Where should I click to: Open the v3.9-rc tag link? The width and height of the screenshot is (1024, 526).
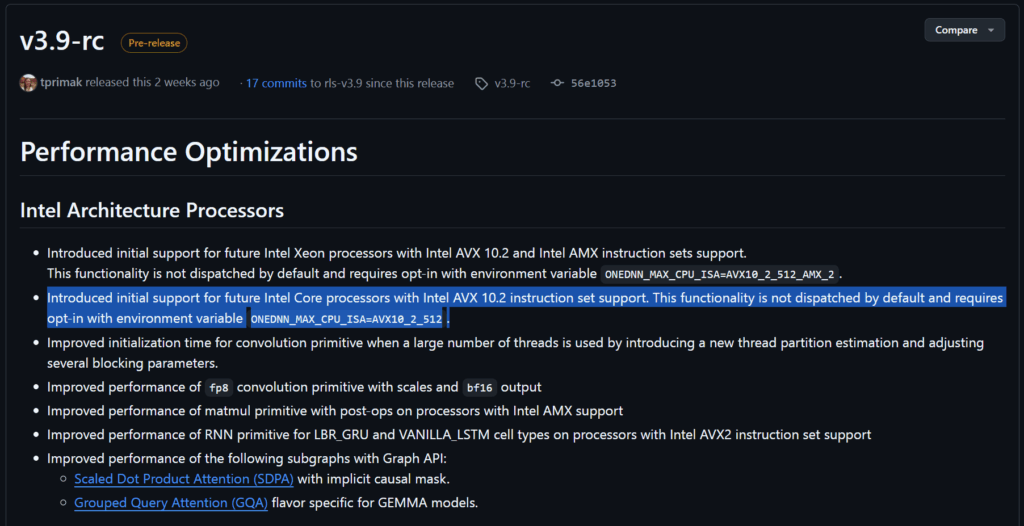tap(512, 83)
